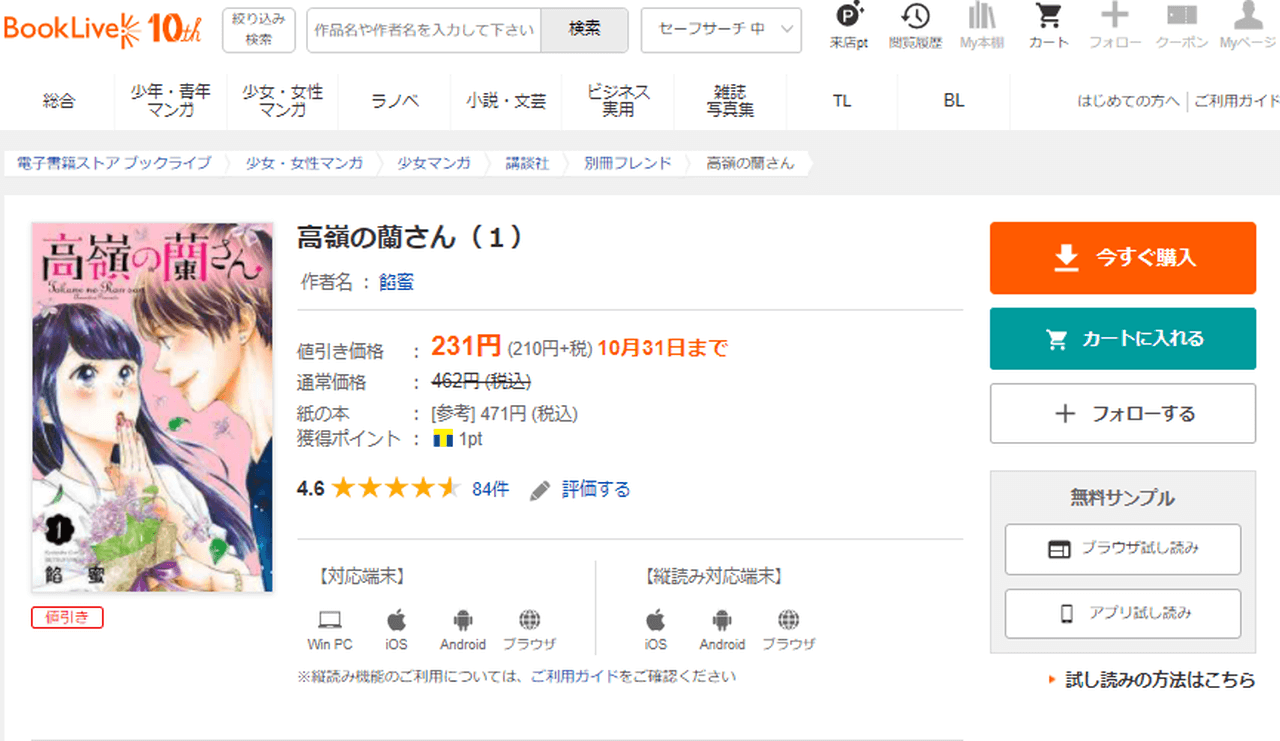
Task: Open My本棚 bookshelf icon
Action: click(x=981, y=25)
